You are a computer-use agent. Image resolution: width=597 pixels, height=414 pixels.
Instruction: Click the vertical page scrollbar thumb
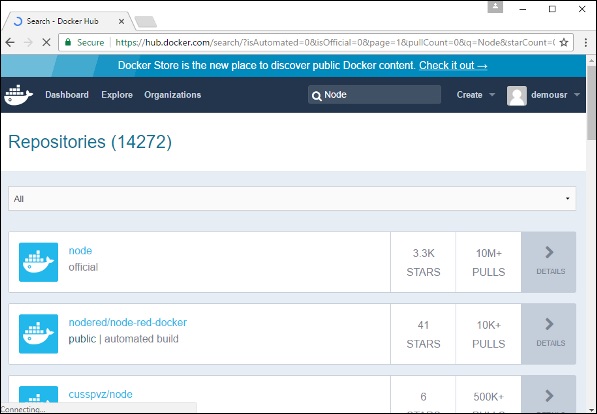tap(591, 102)
